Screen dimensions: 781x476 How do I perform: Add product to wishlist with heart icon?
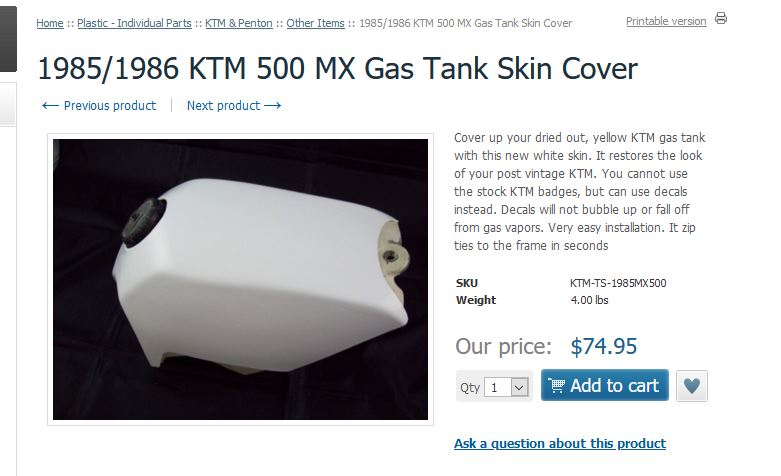tap(691, 386)
